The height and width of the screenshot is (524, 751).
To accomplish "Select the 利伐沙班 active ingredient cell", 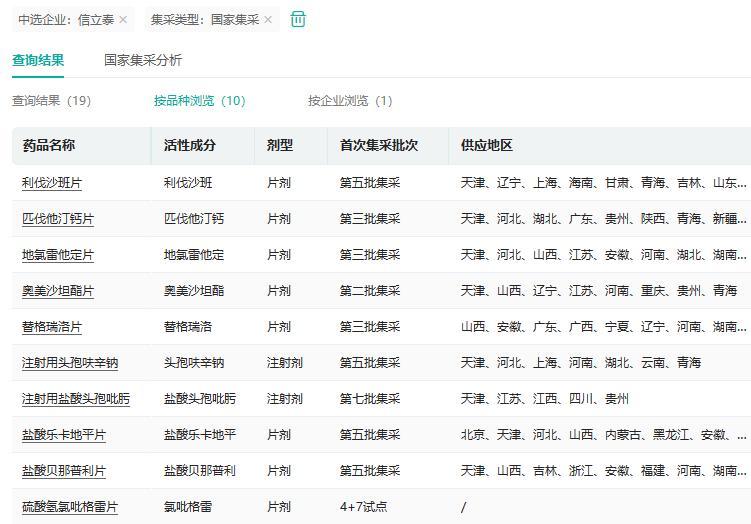I will (188, 183).
